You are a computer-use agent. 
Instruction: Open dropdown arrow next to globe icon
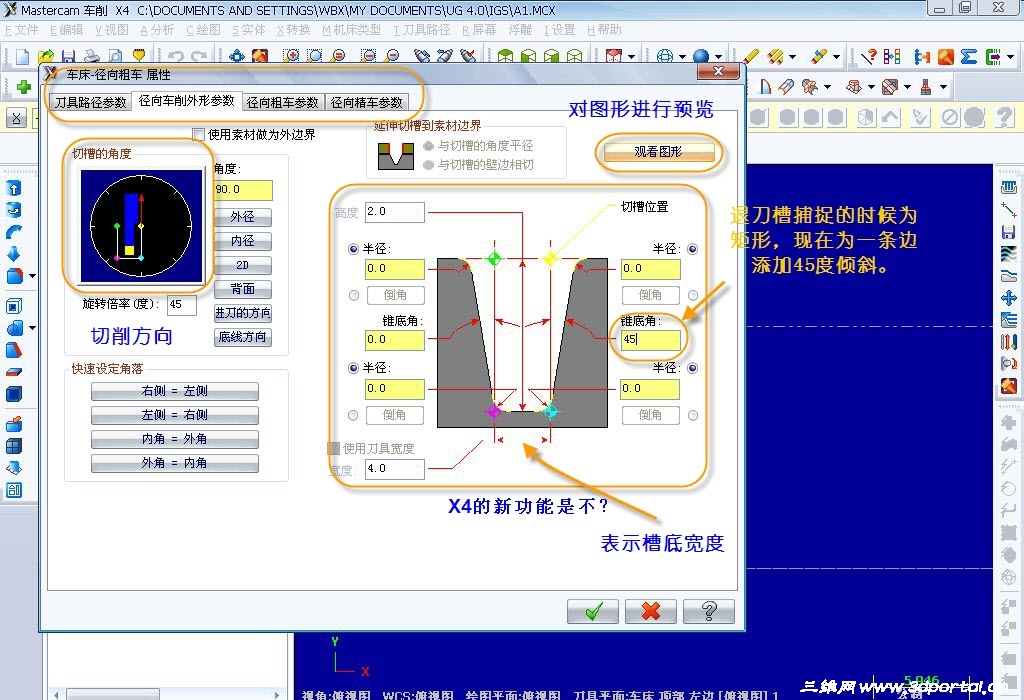[x=682, y=57]
